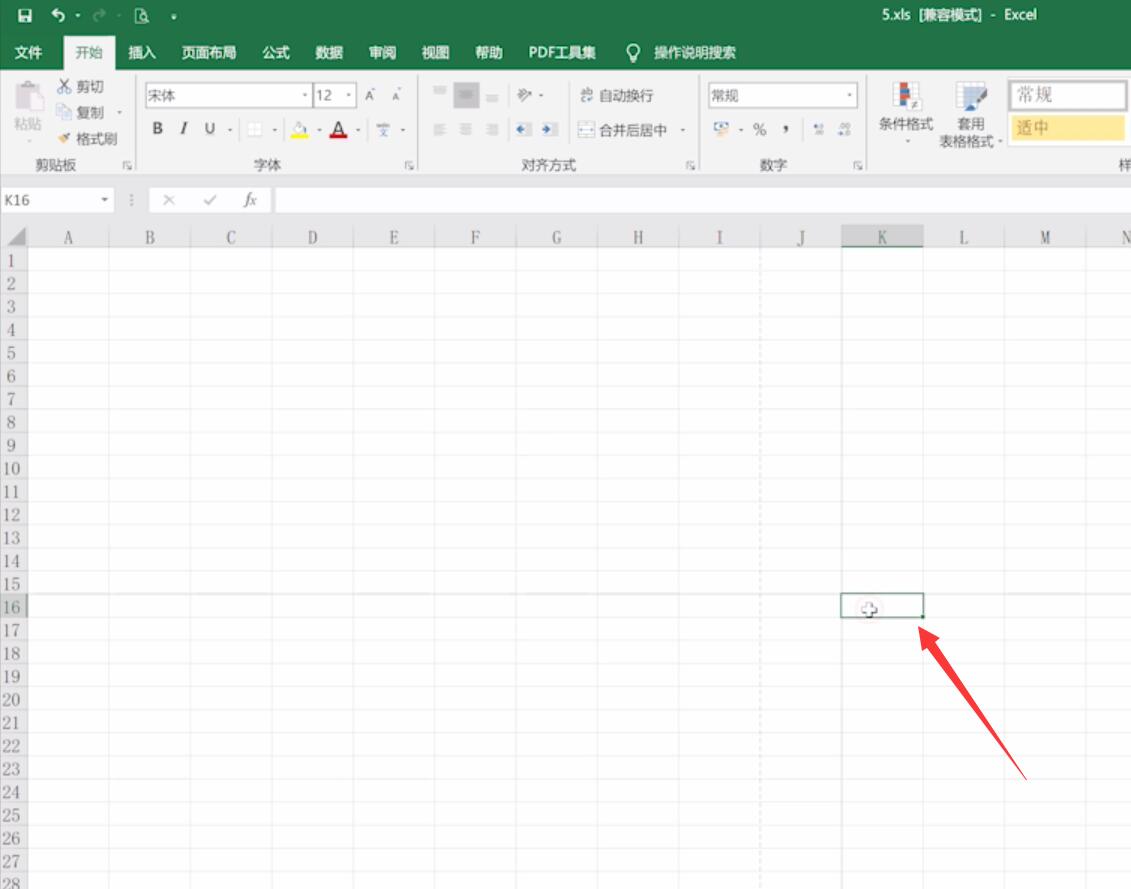The width and height of the screenshot is (1131, 889).
Task: Toggle italic formatting
Action: click(183, 128)
